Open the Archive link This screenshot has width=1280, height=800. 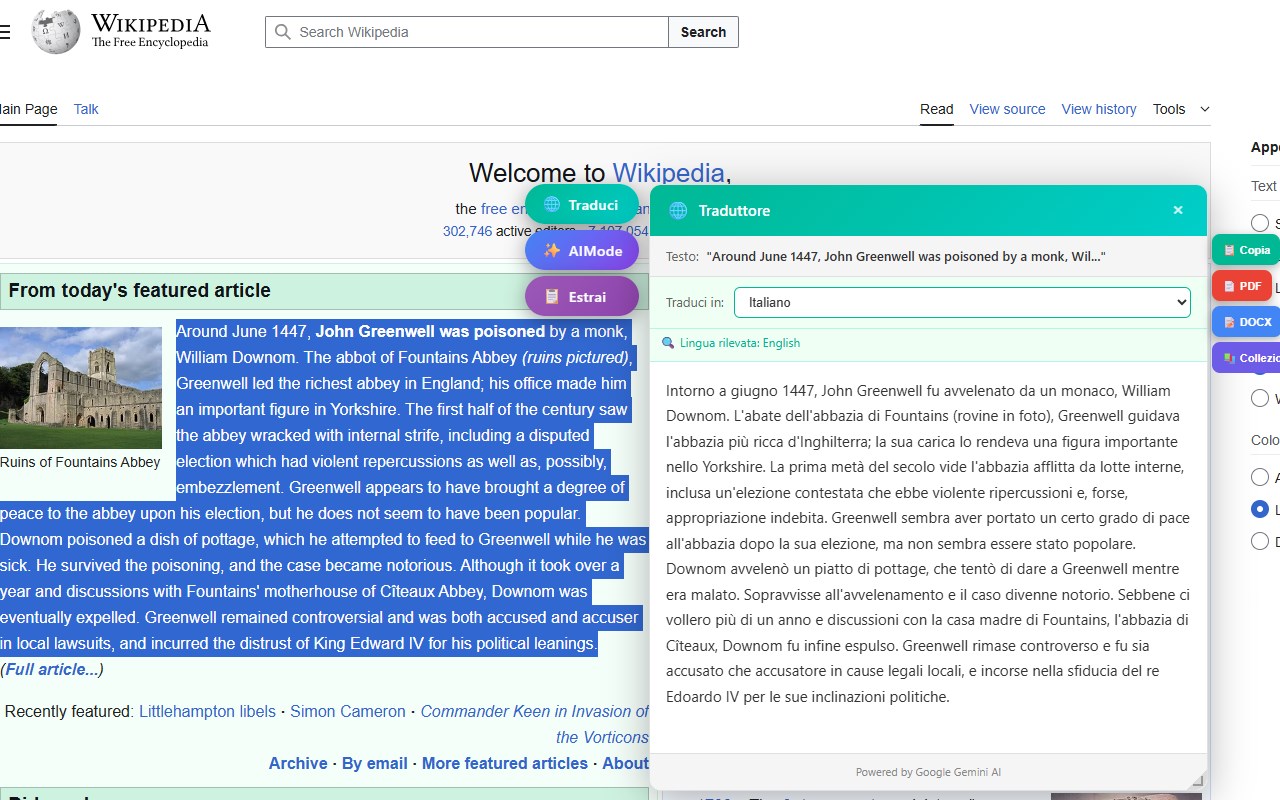point(298,763)
